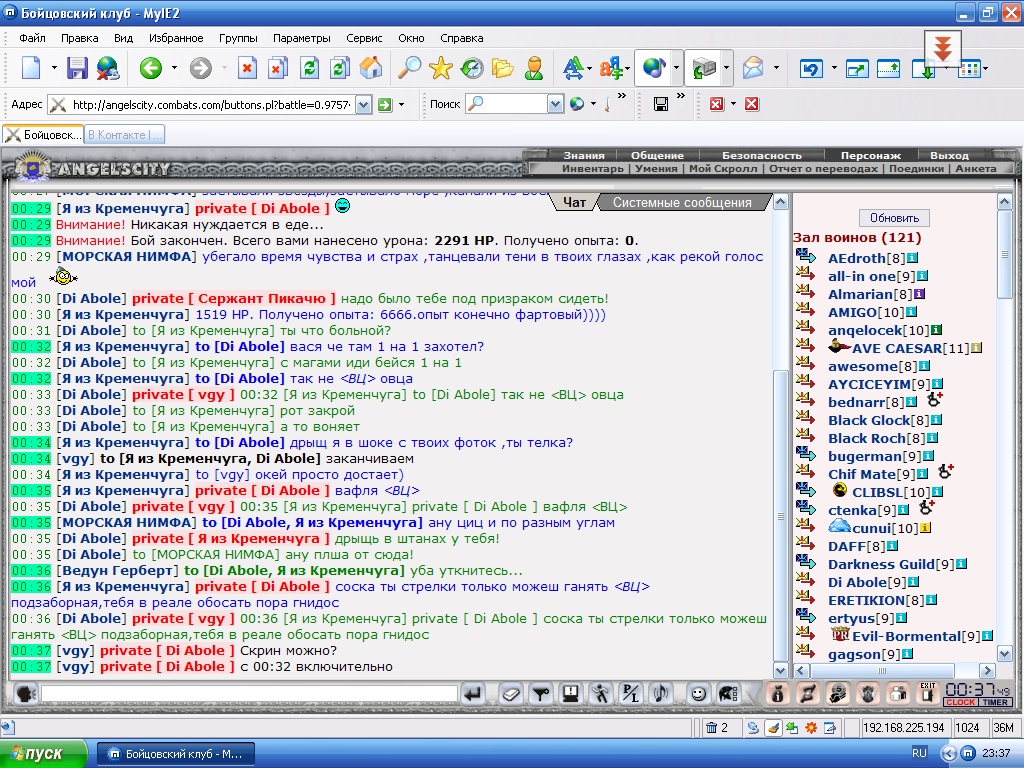Click the yellow star favorites icon
This screenshot has width=1024, height=768.
point(441,67)
